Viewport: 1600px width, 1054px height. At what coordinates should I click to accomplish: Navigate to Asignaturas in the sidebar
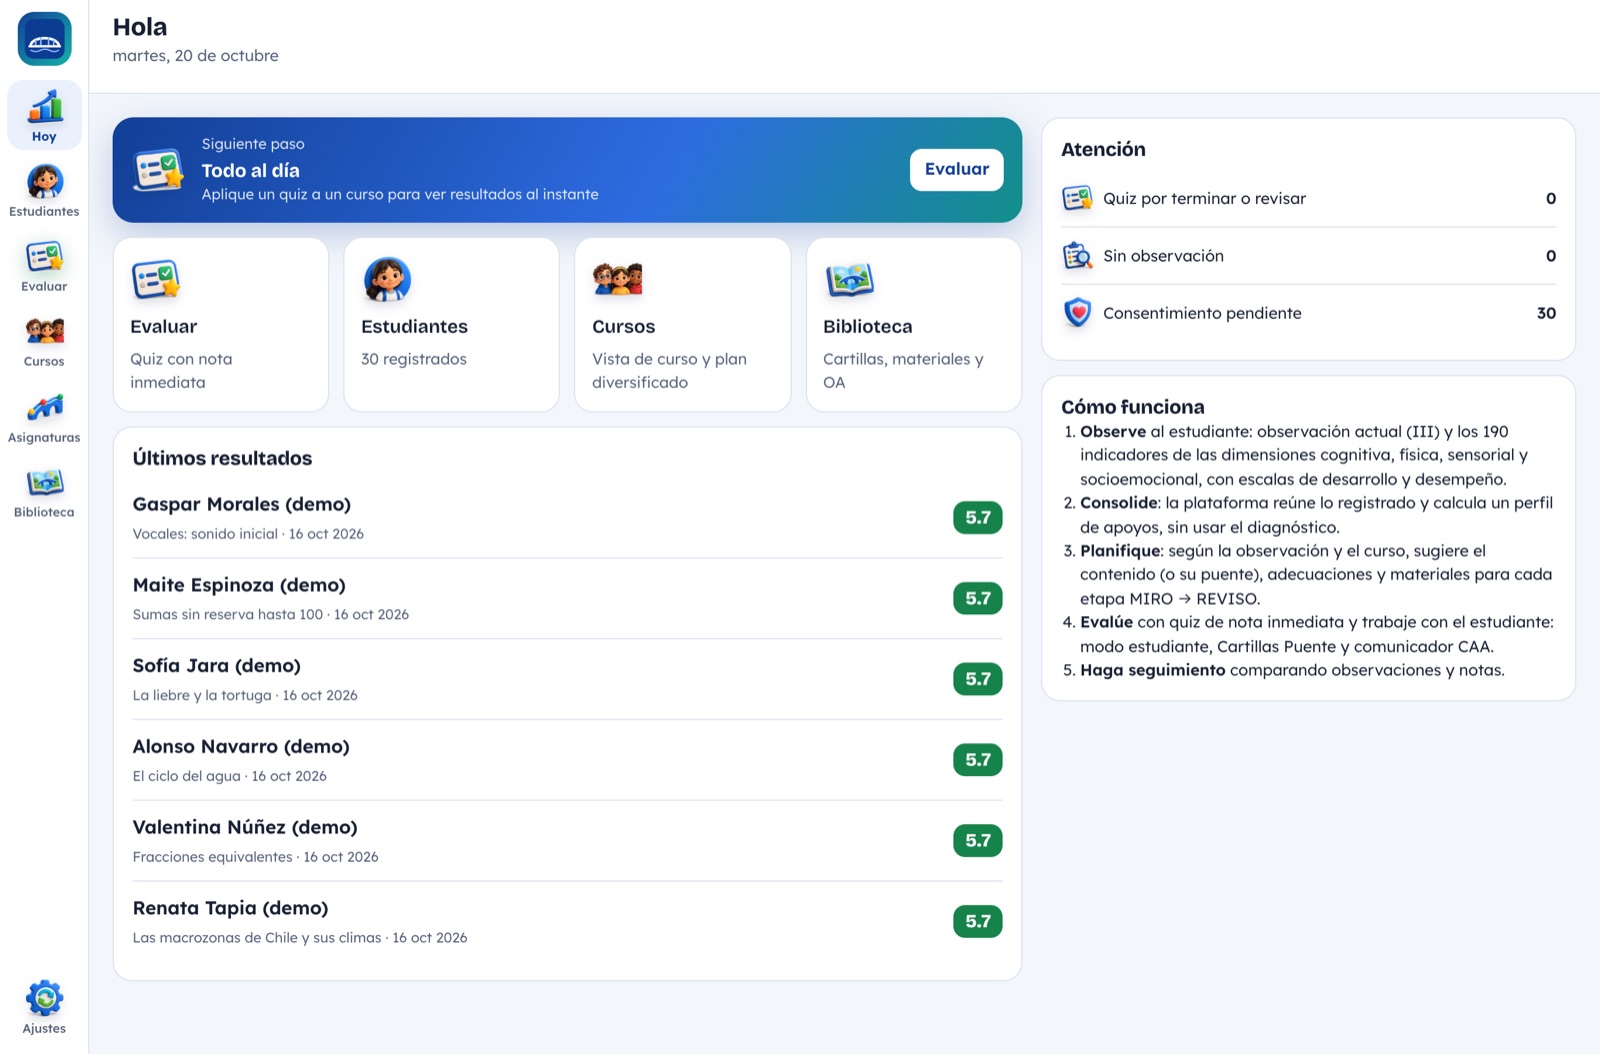point(44,416)
